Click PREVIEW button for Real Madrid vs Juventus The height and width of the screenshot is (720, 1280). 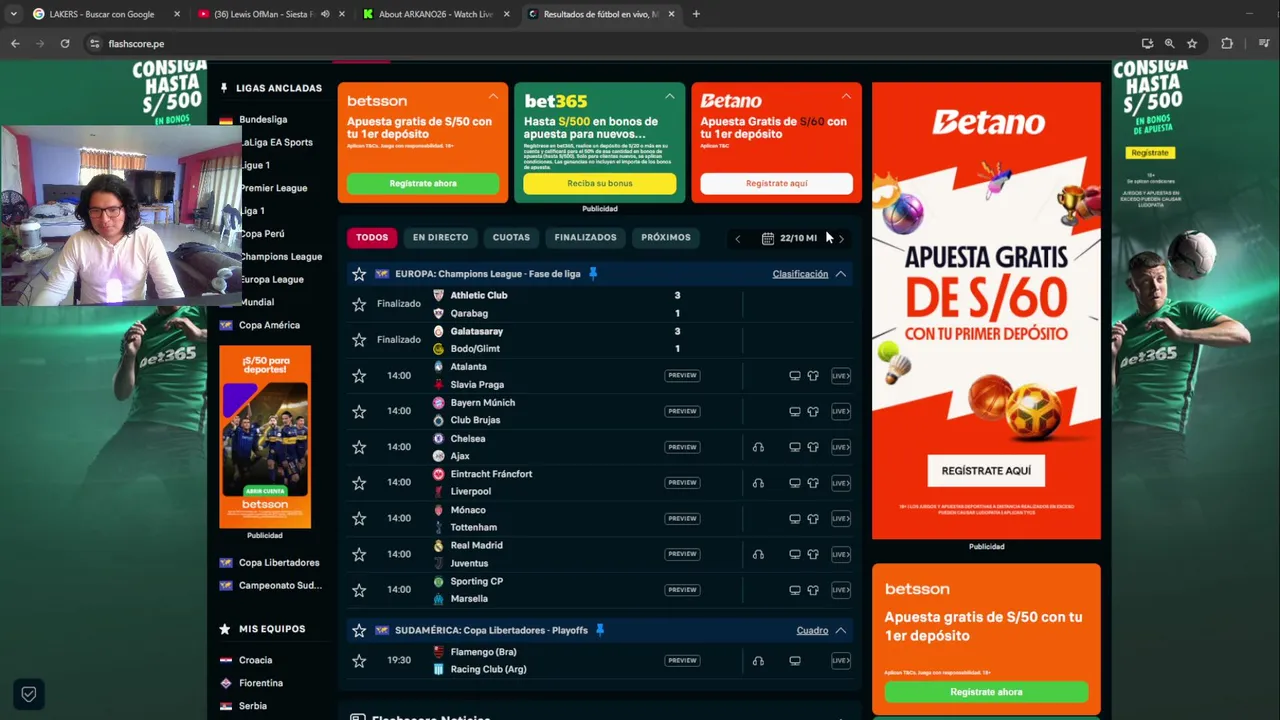pos(682,554)
